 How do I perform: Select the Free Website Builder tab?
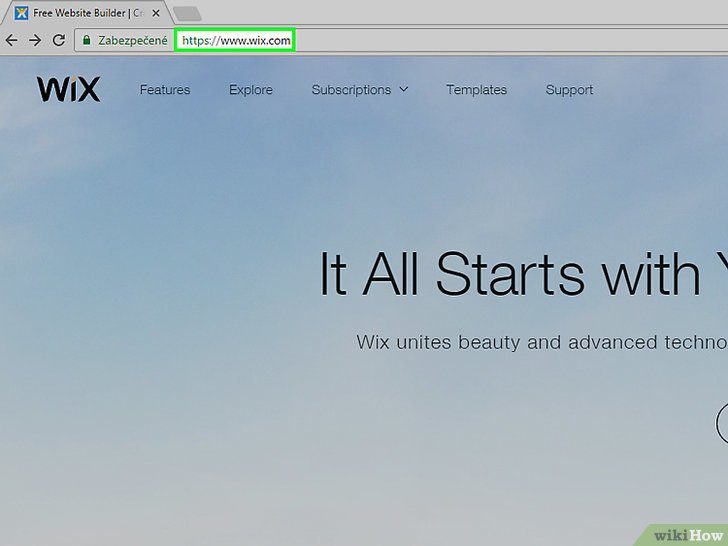pos(86,13)
